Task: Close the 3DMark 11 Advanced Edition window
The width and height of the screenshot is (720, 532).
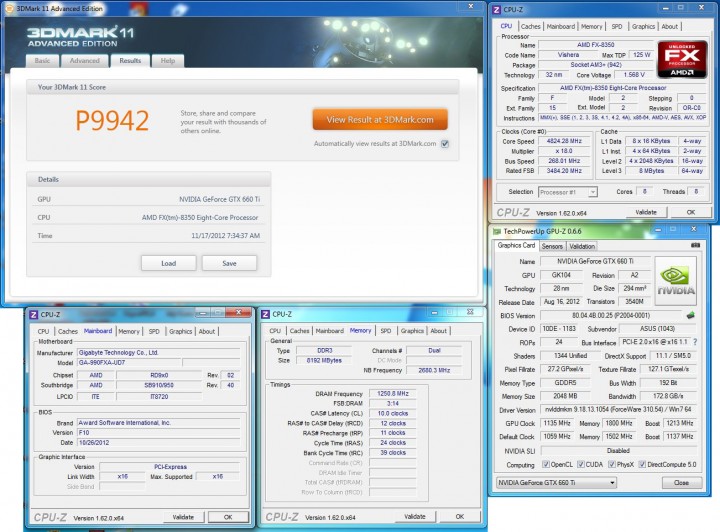Action: (x=470, y=6)
